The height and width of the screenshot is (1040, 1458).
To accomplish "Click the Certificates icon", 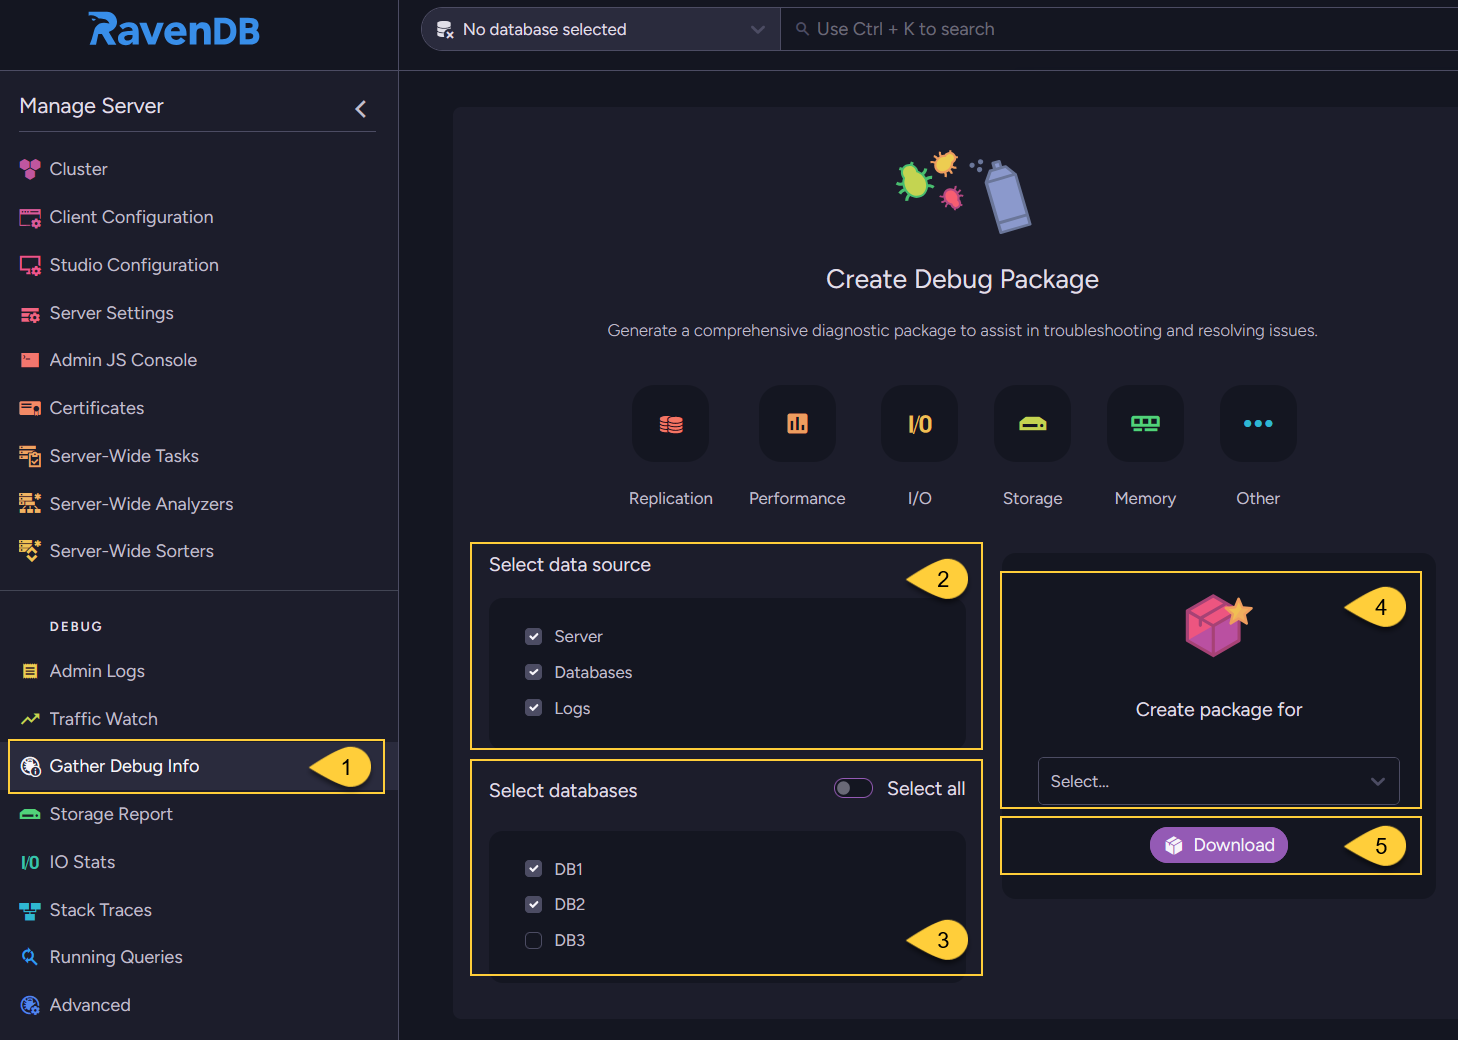I will tap(30, 408).
